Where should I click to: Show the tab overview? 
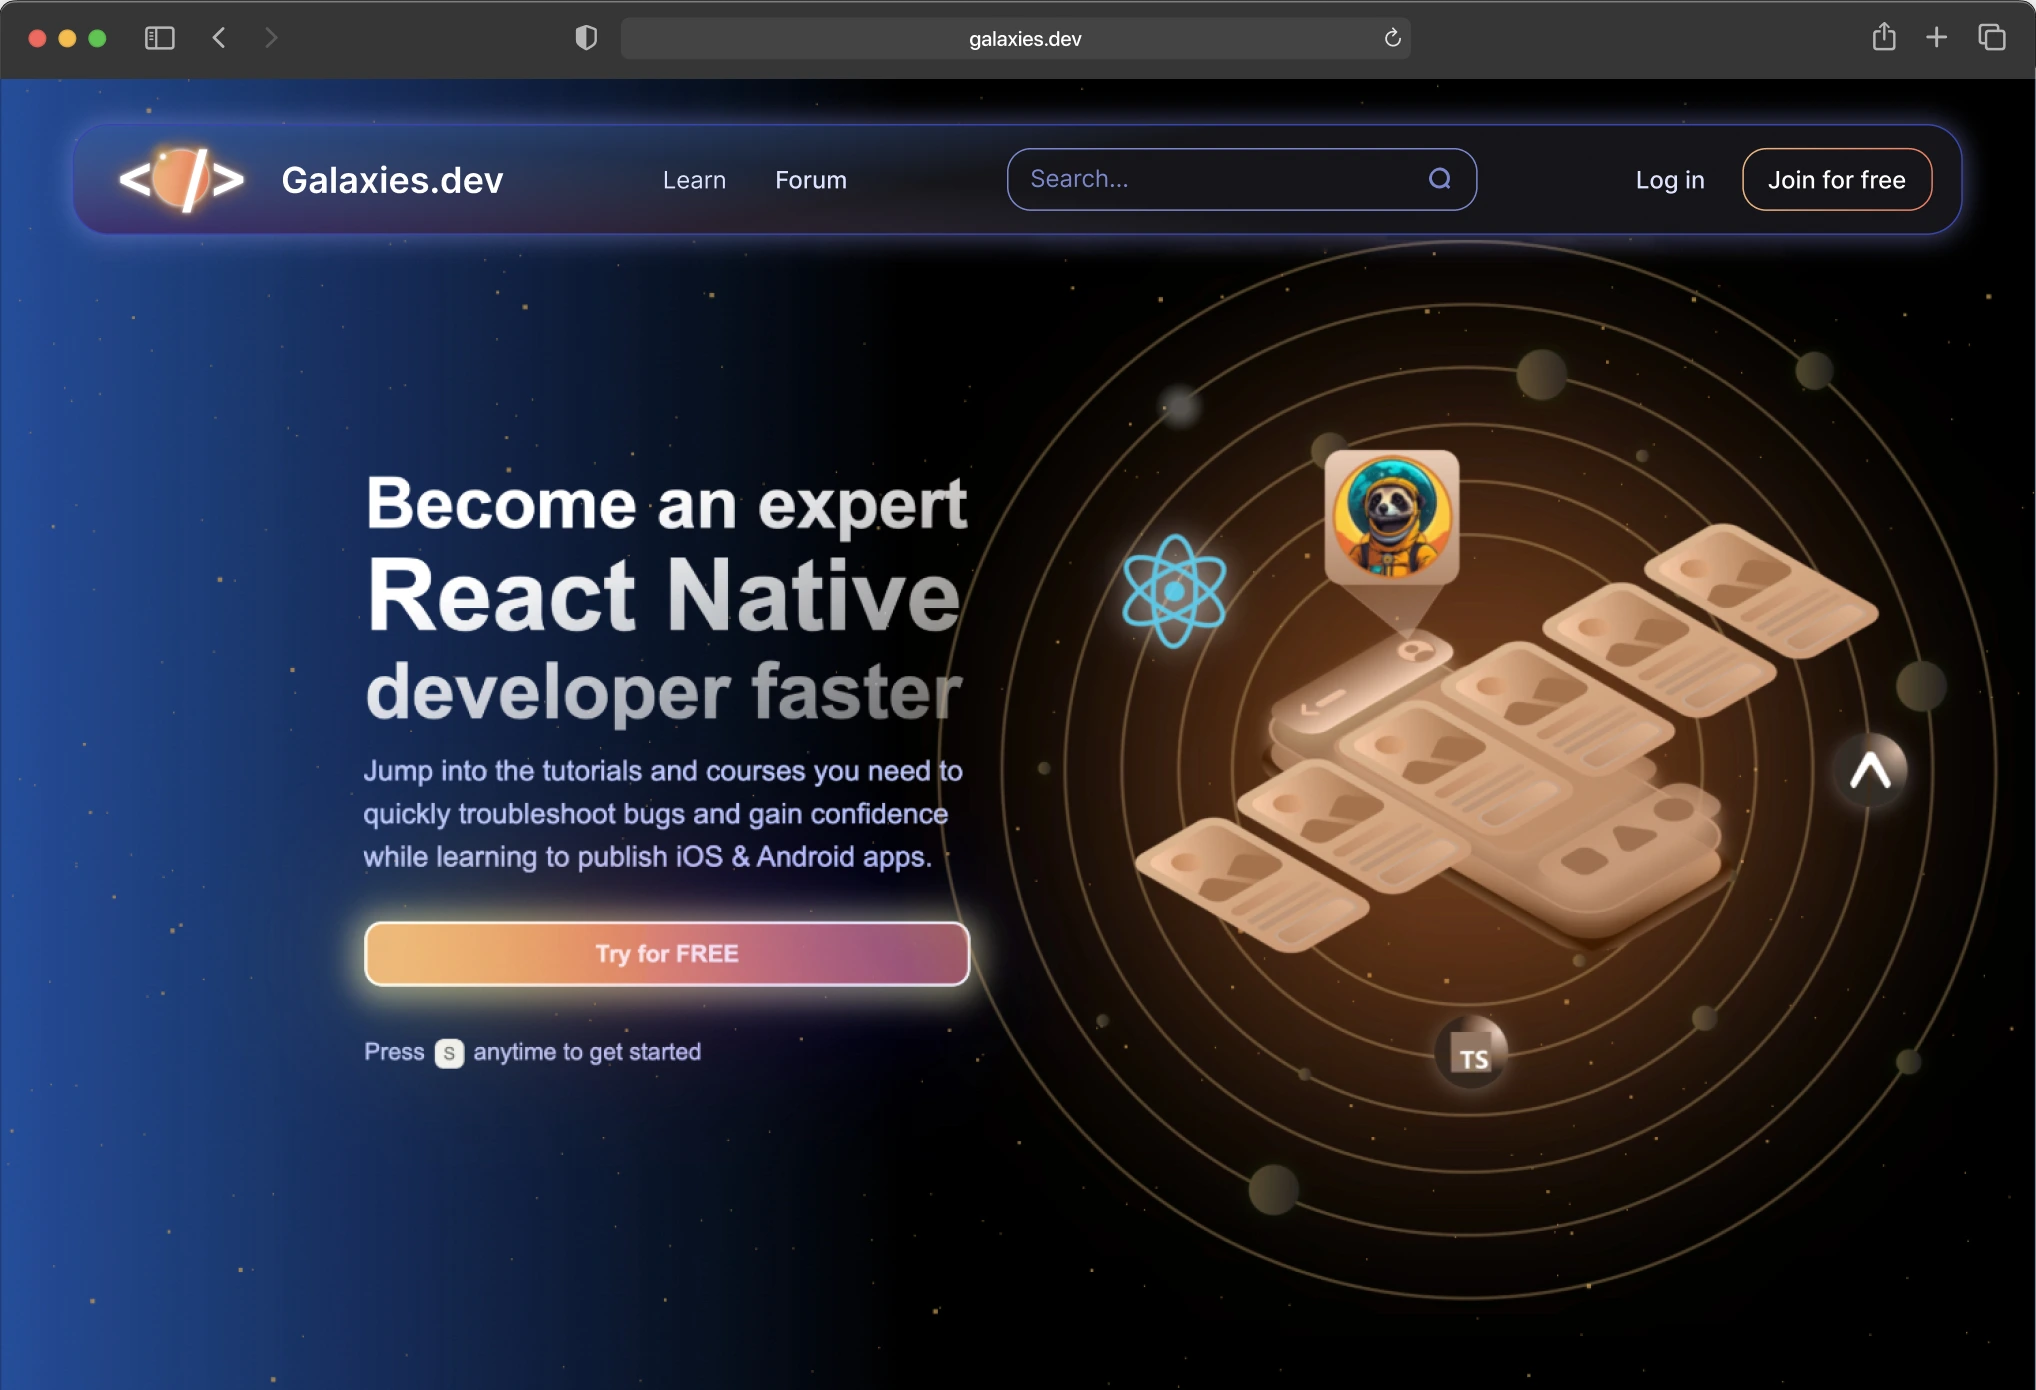pyautogui.click(x=1990, y=38)
